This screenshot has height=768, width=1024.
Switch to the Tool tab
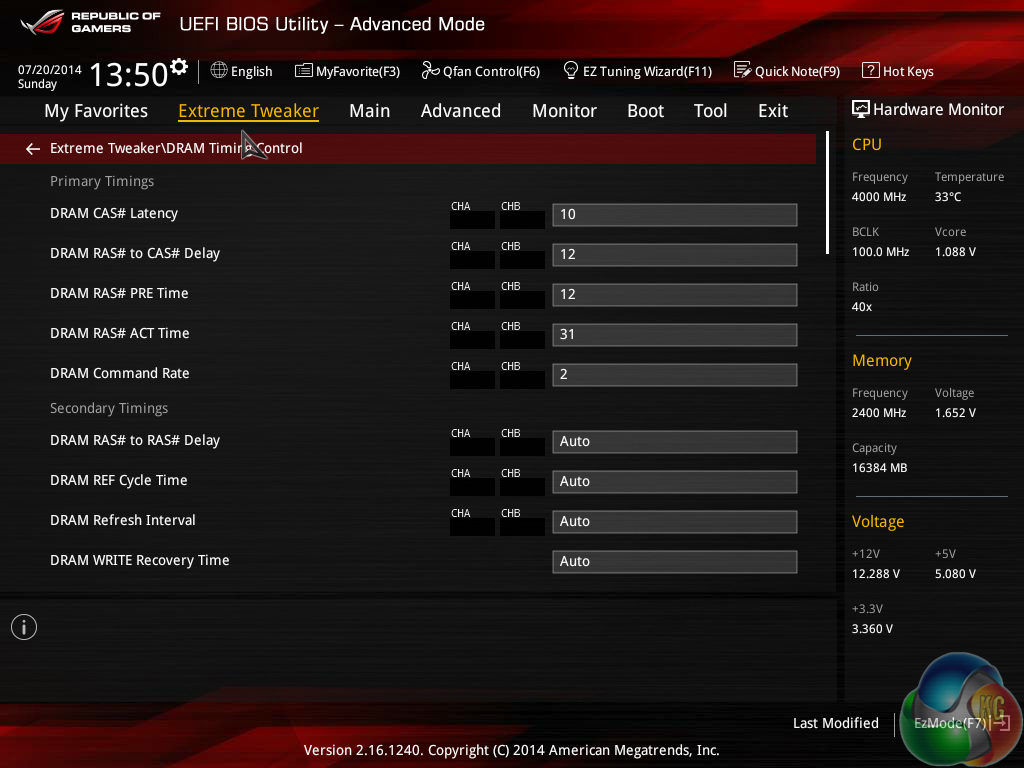pos(711,111)
